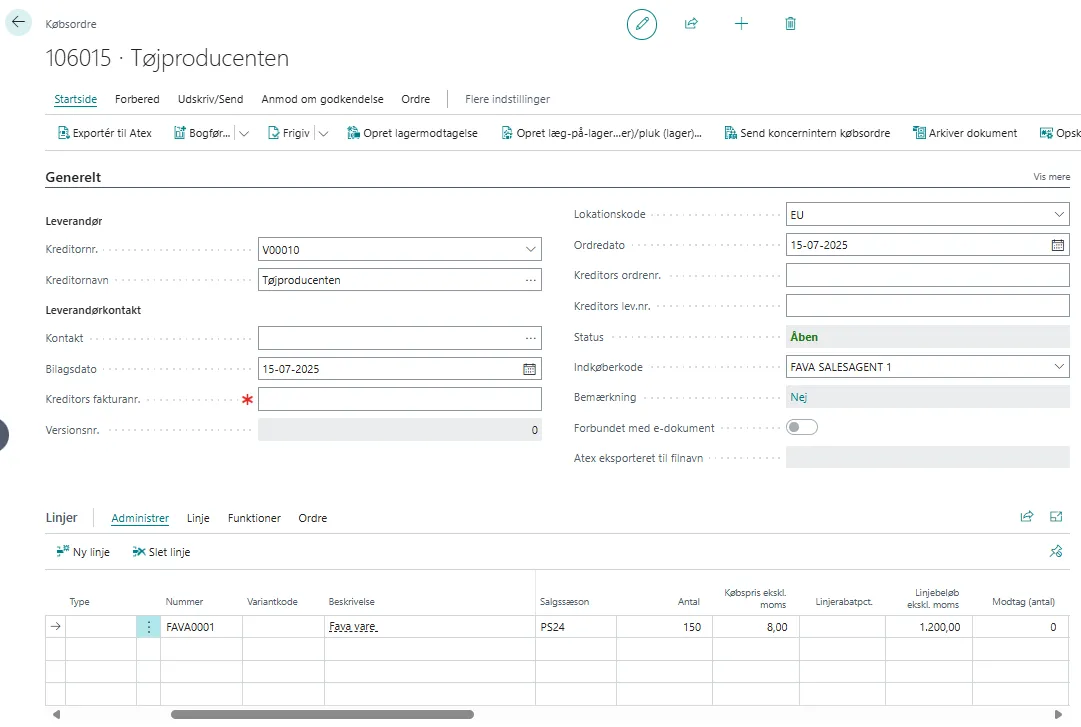Open the Udskriv/Send menu
1081x727 pixels.
(x=210, y=99)
